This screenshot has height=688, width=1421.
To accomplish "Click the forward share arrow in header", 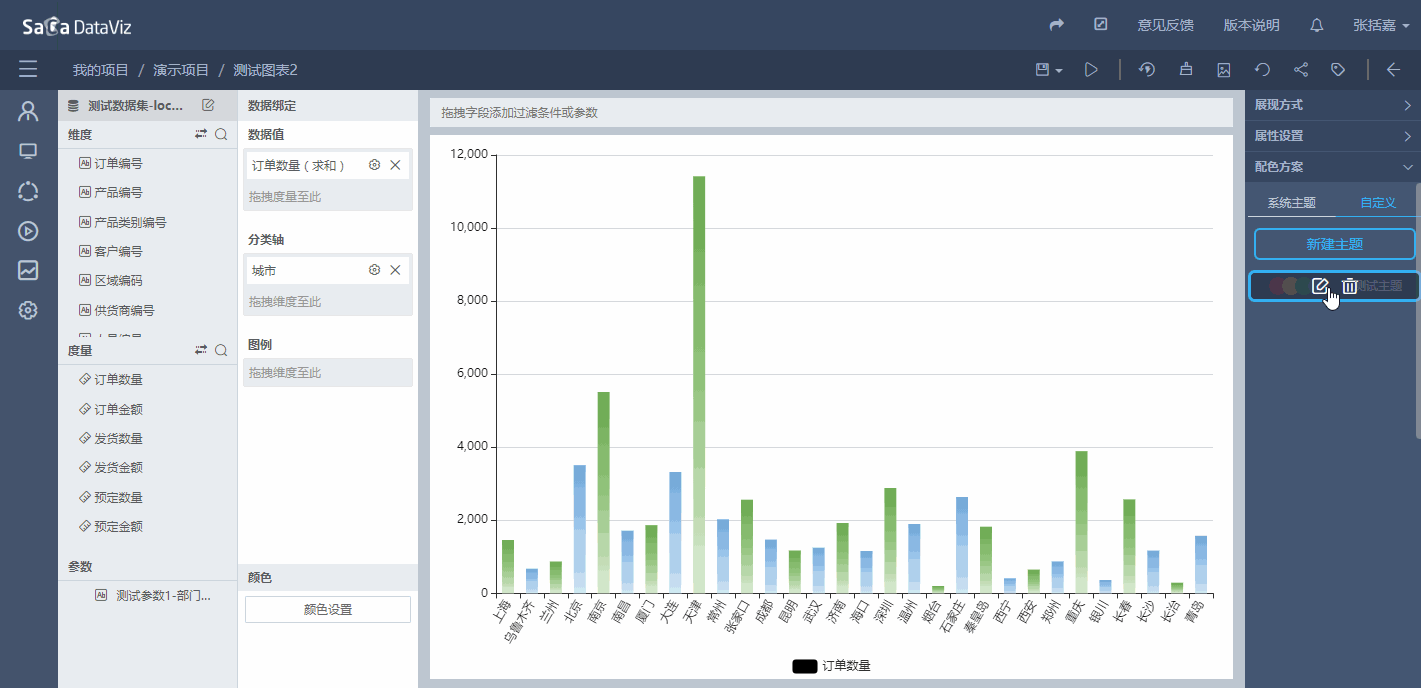I will [x=1057, y=24].
